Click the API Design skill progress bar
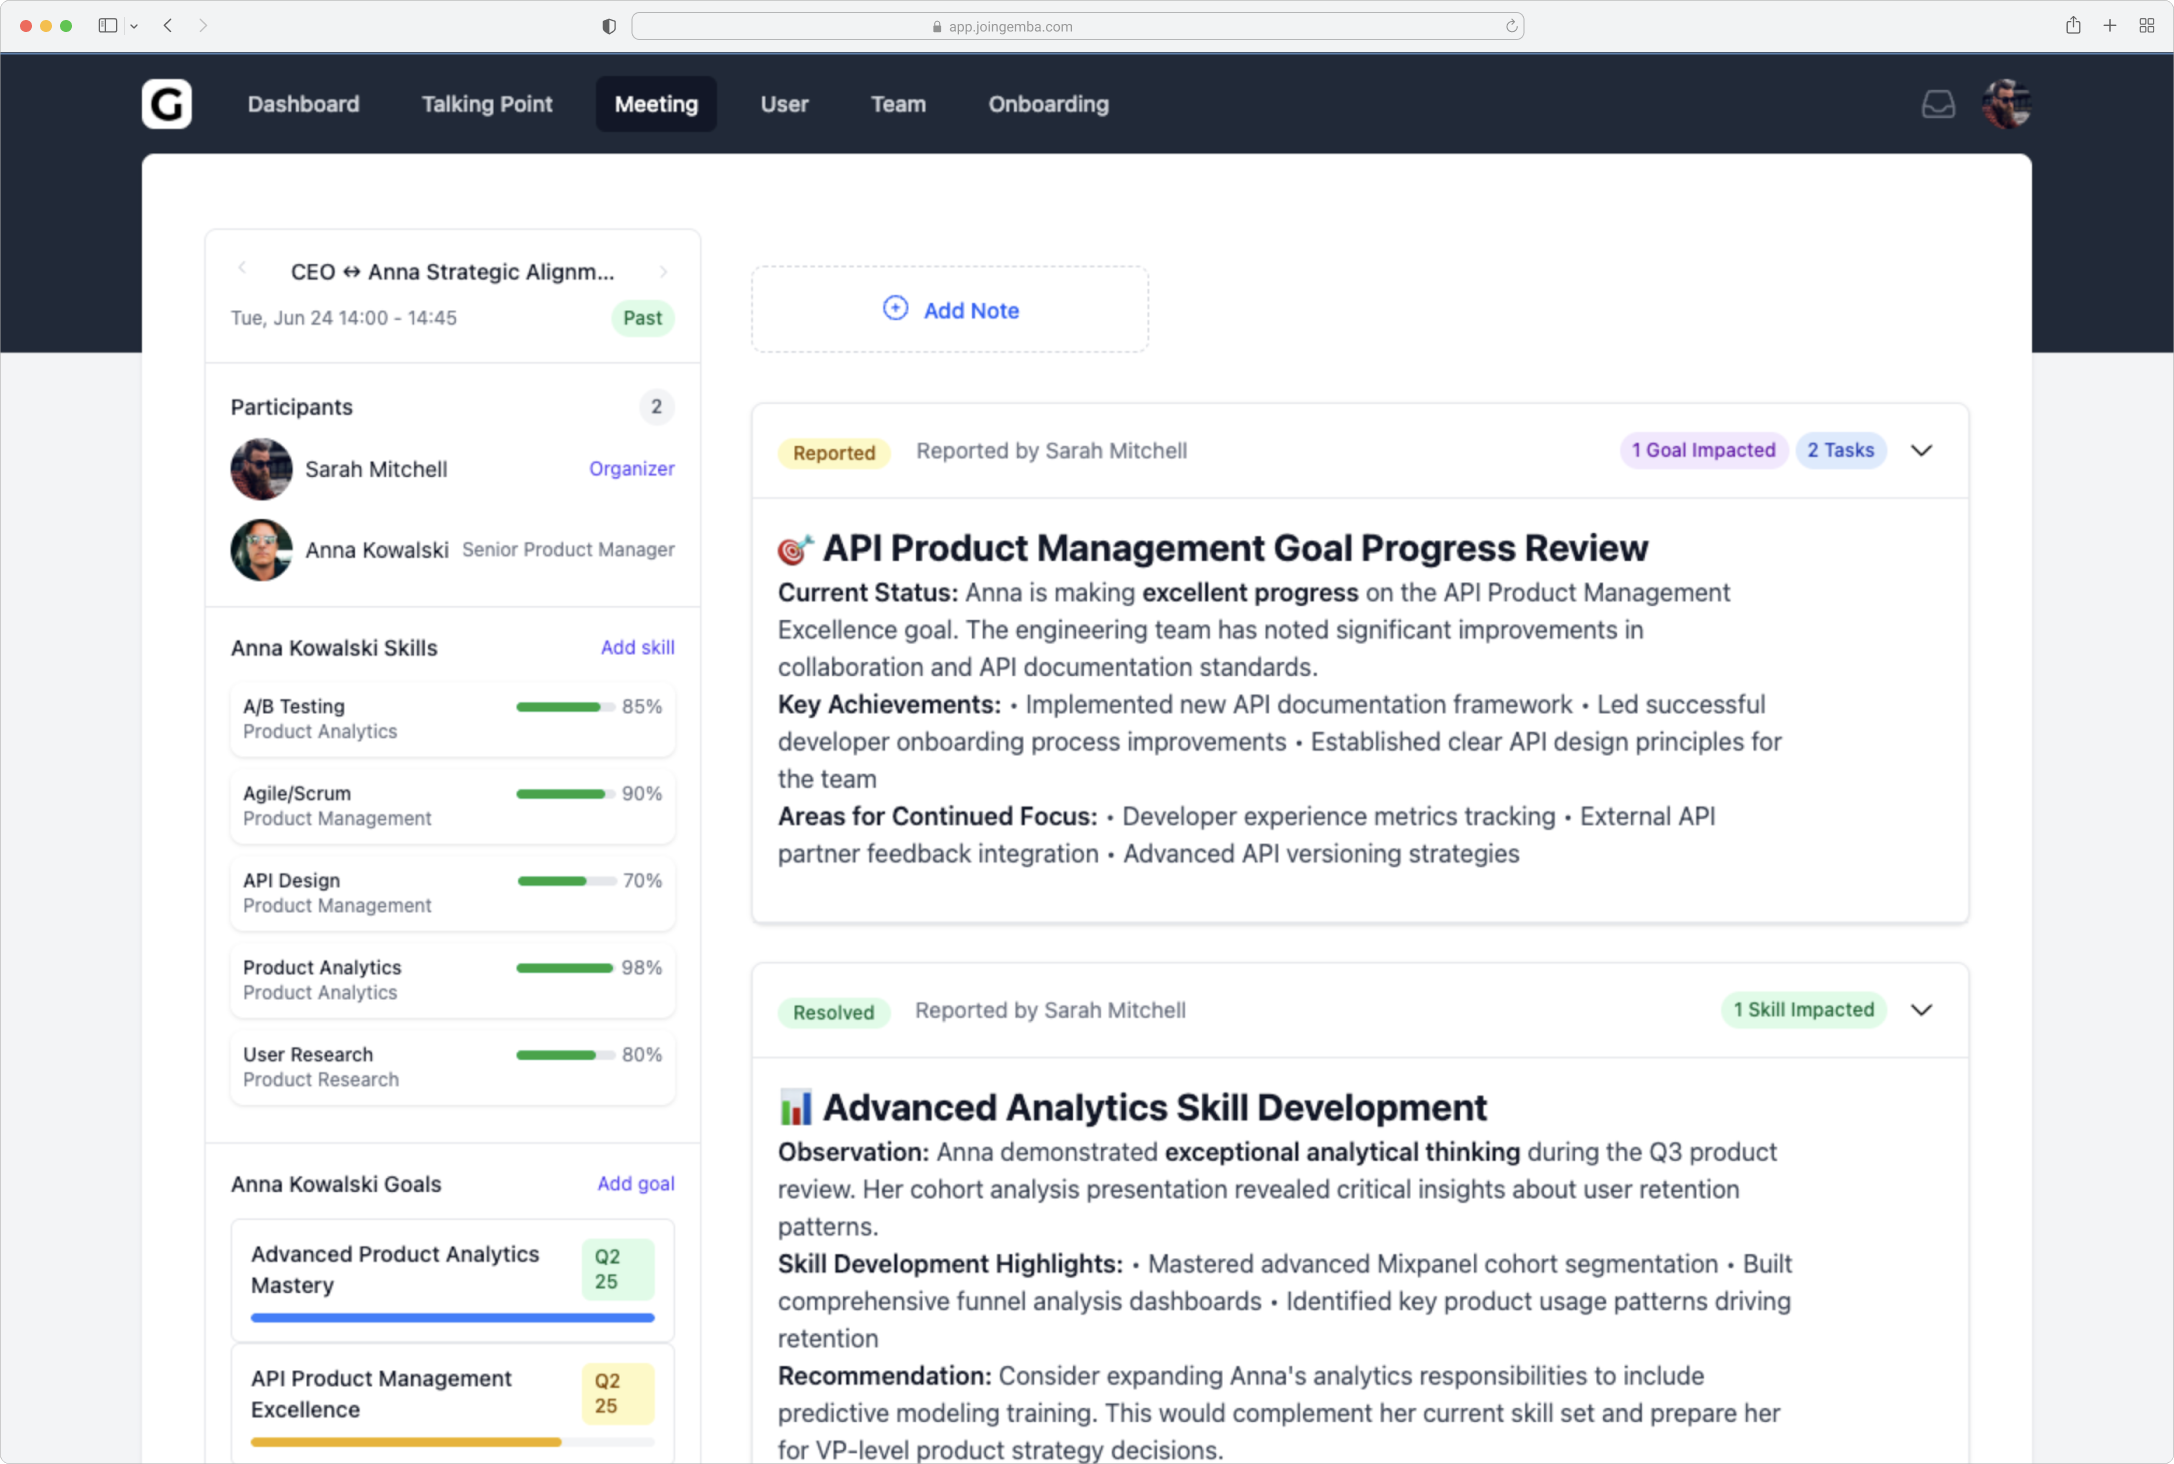This screenshot has width=2174, height=1464. (x=565, y=881)
